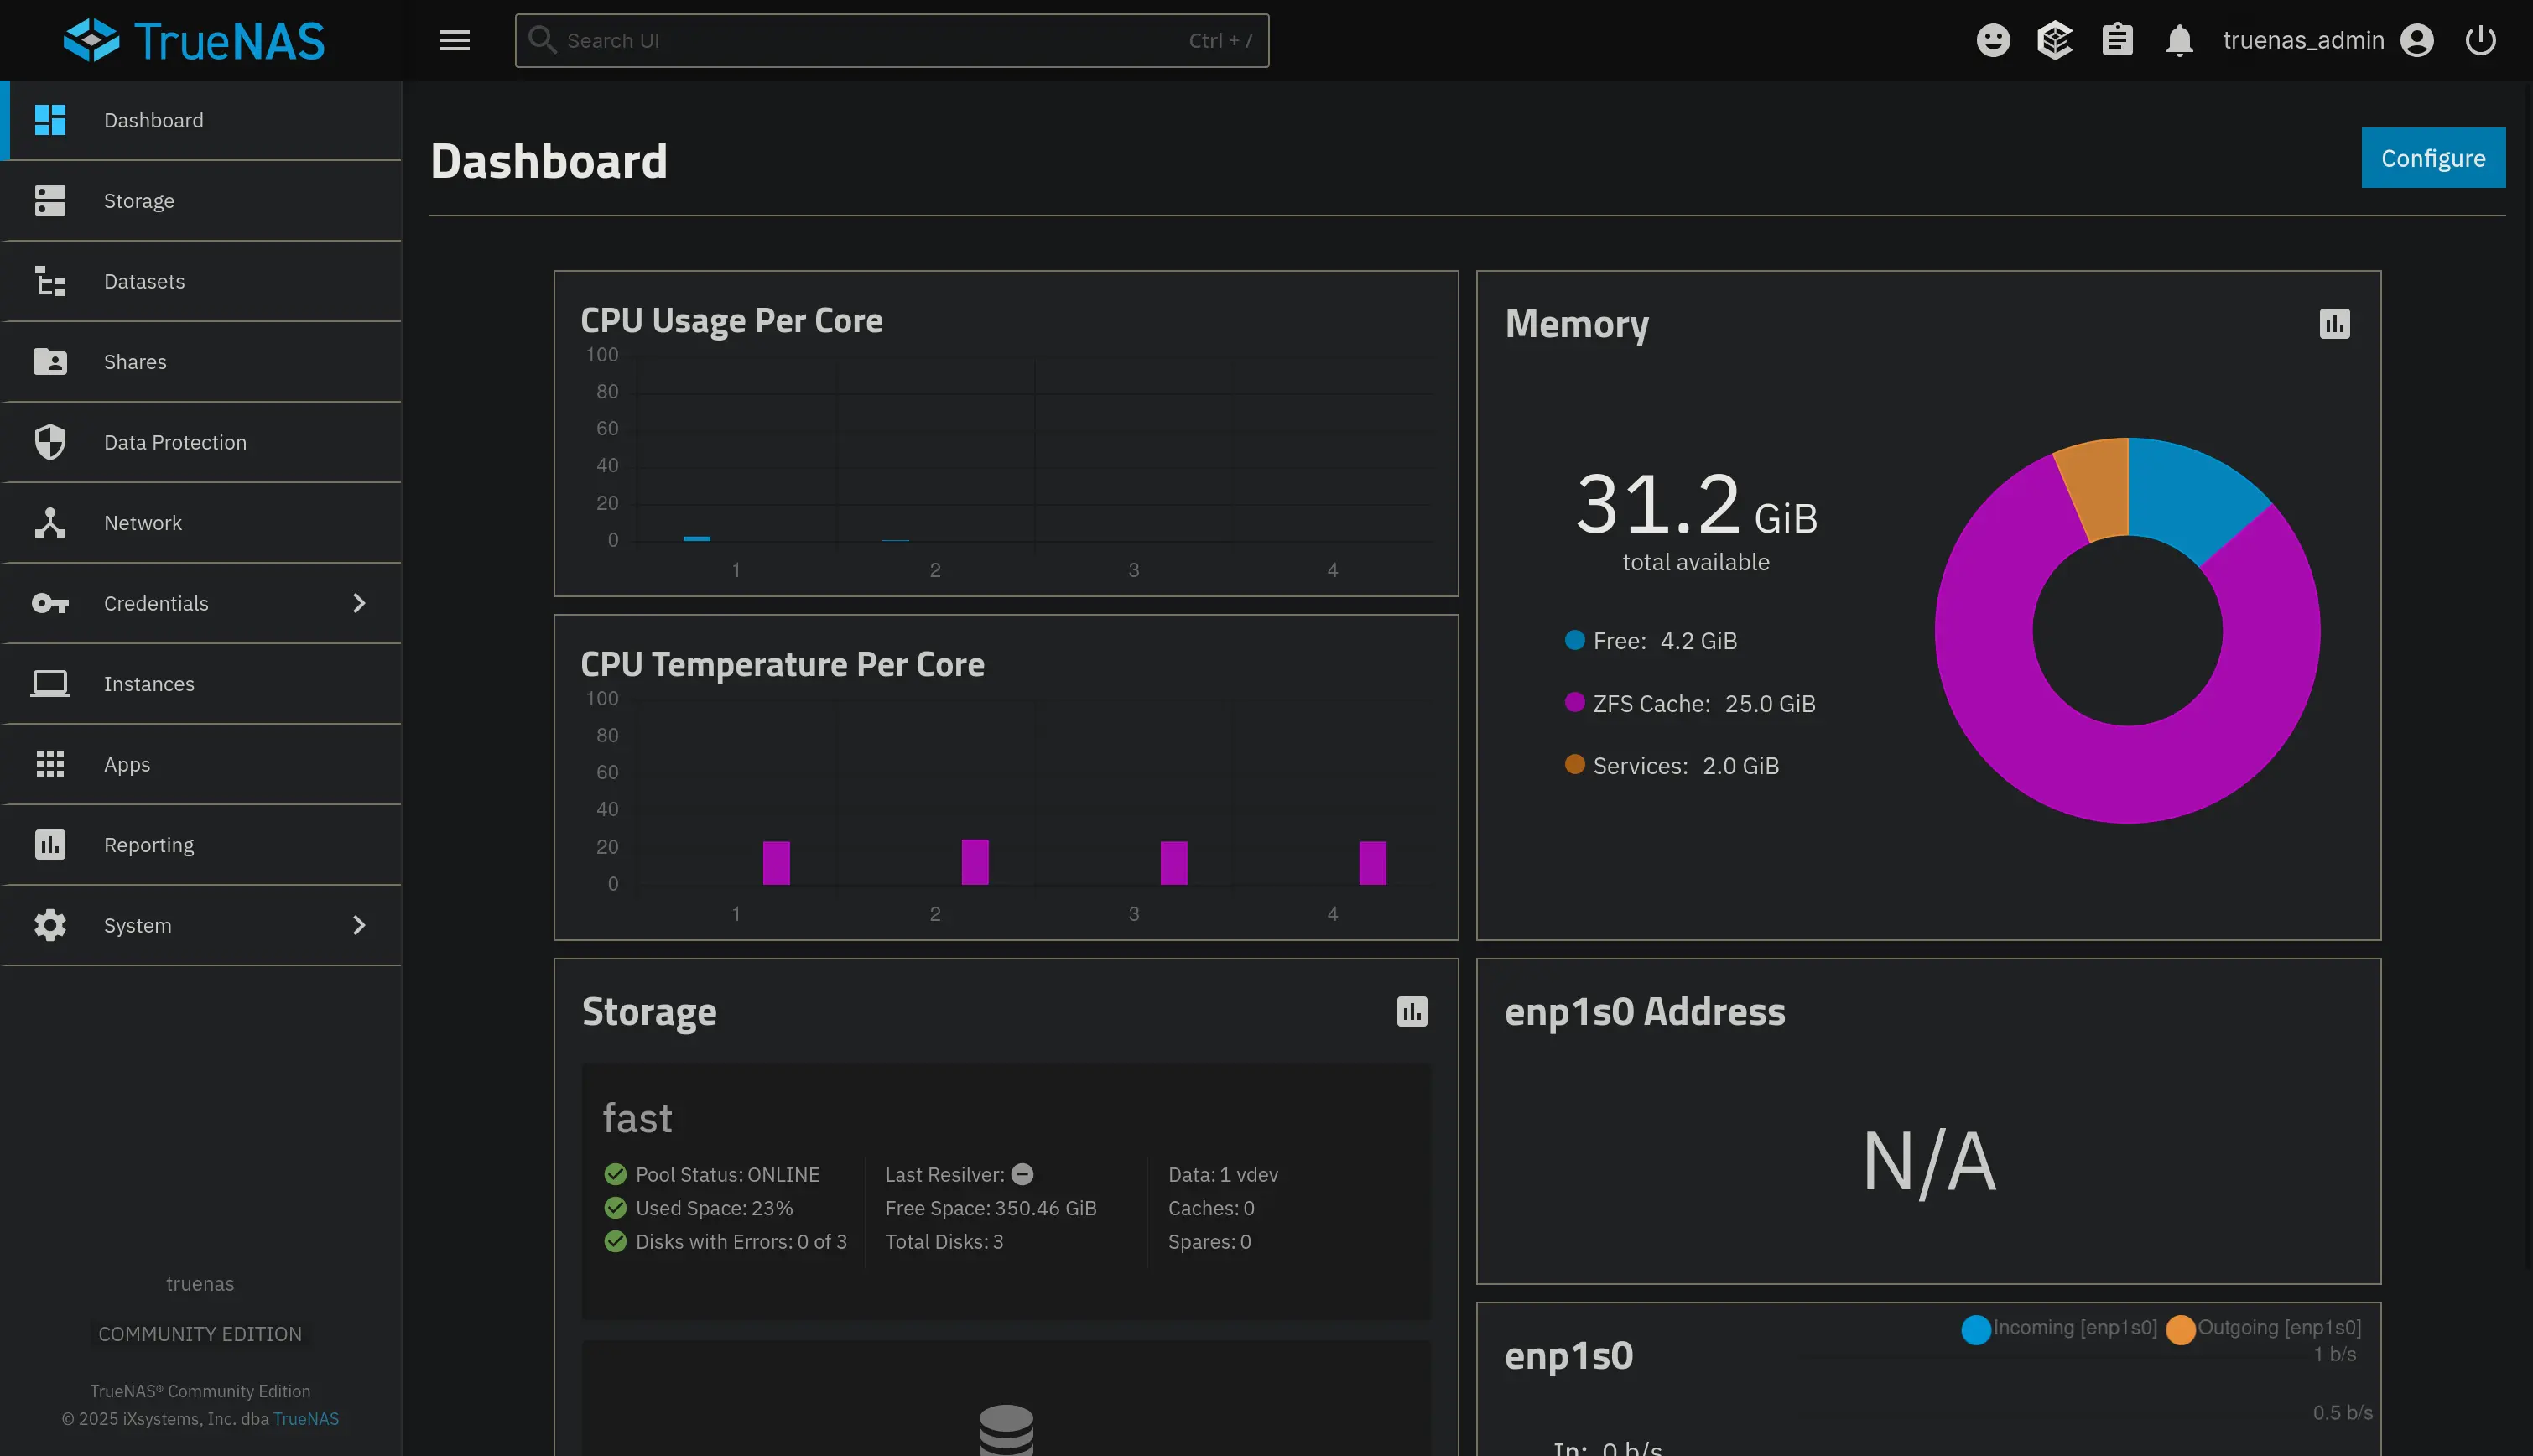Click the Data Protection shield icon
The image size is (2533, 1456).
[50, 442]
